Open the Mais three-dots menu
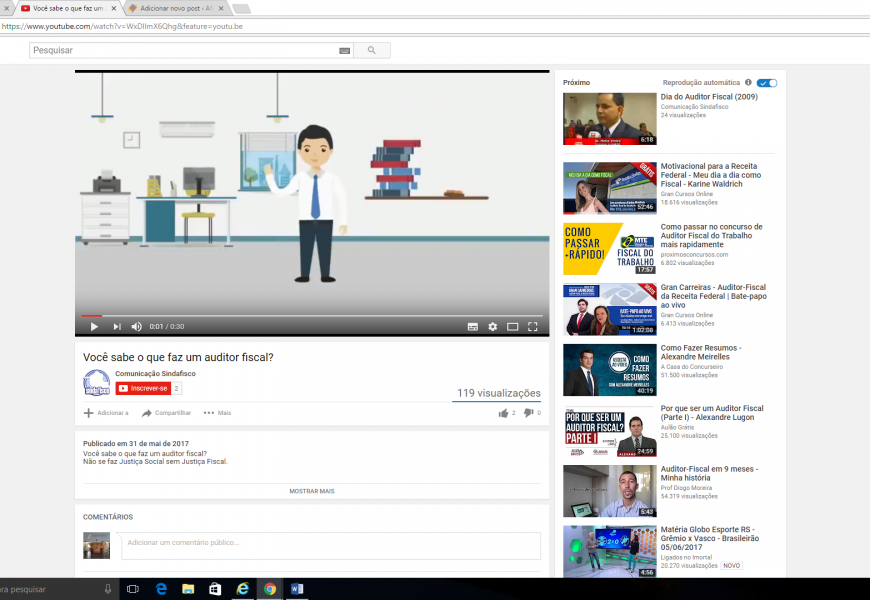 point(217,412)
